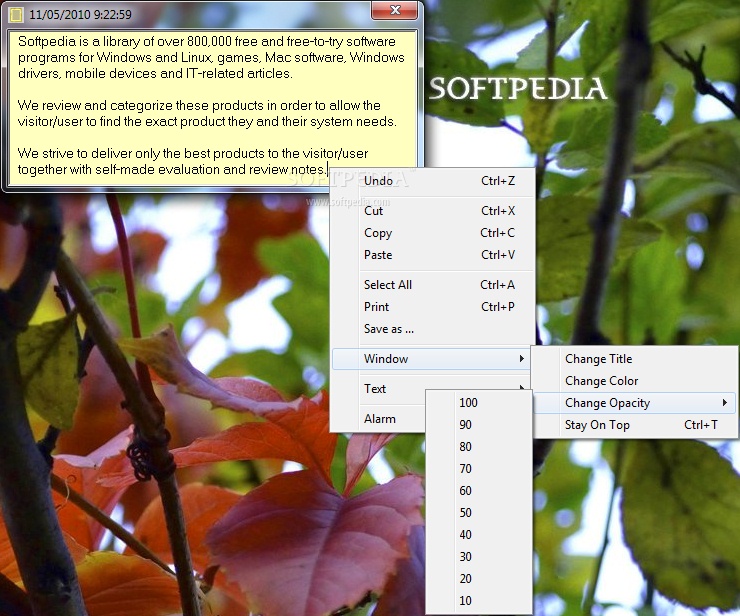Choose Cut from the context menu
740x616 pixels.
coord(432,211)
